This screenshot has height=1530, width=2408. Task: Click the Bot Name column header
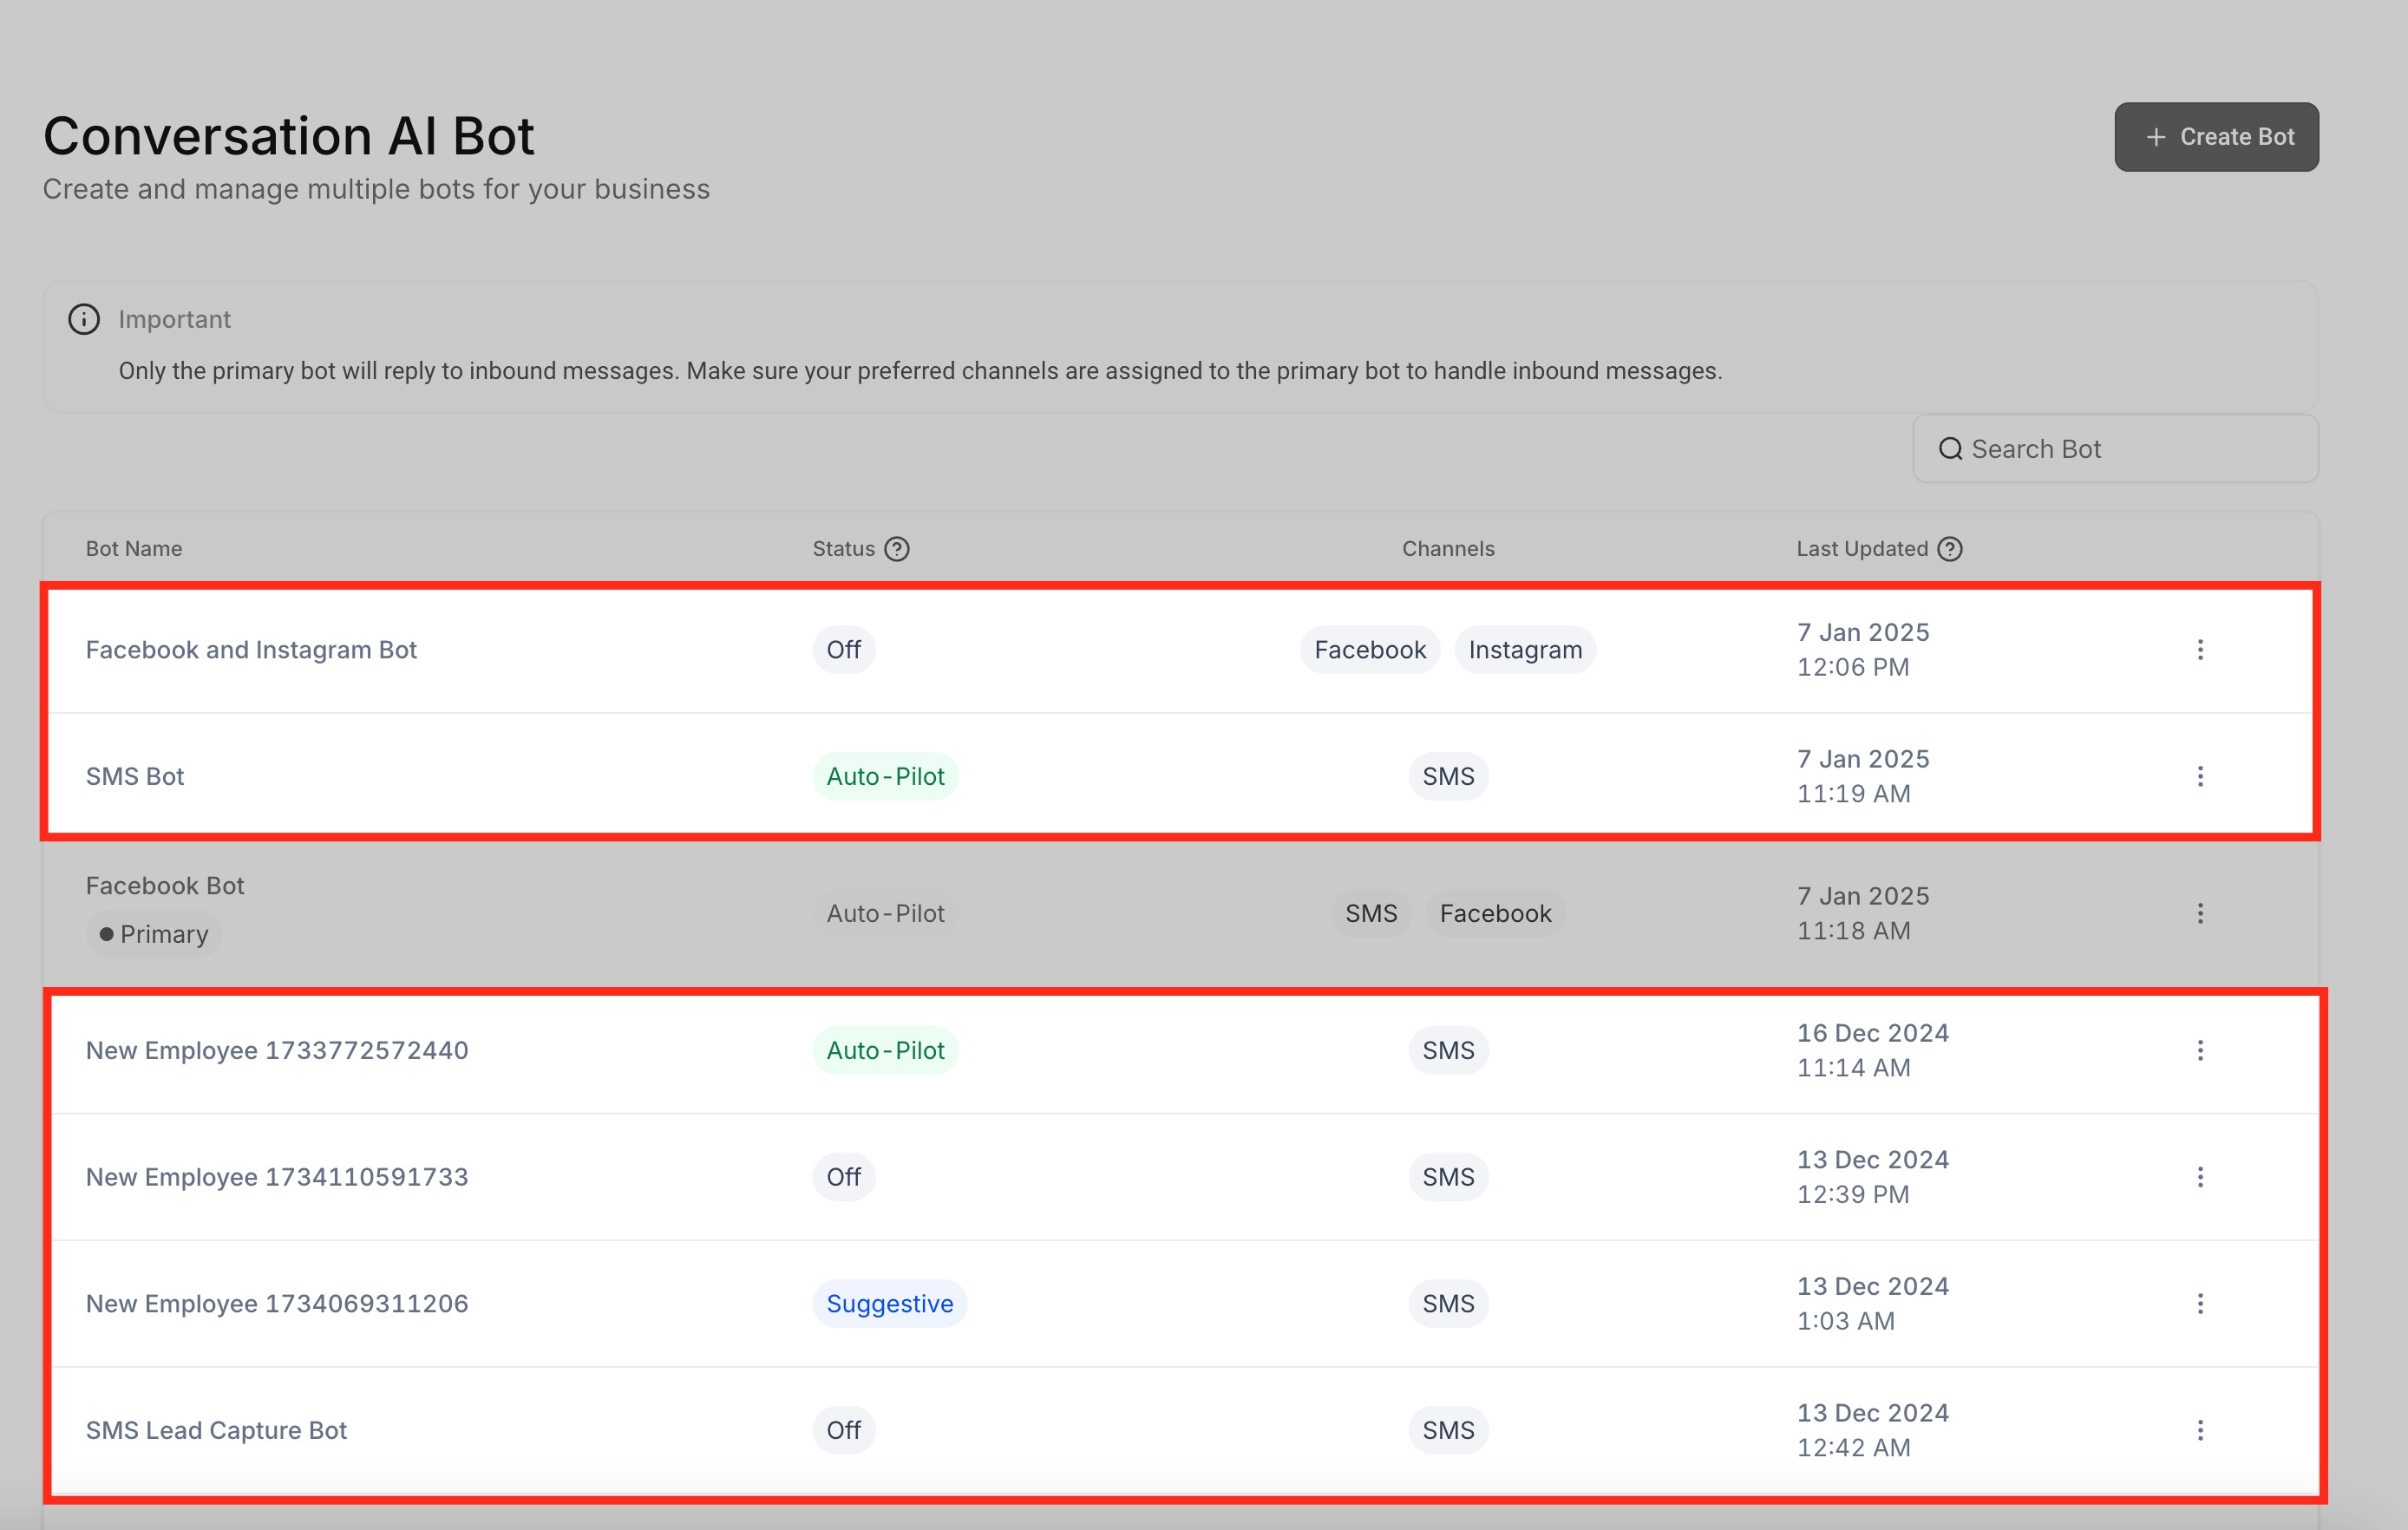(134, 549)
